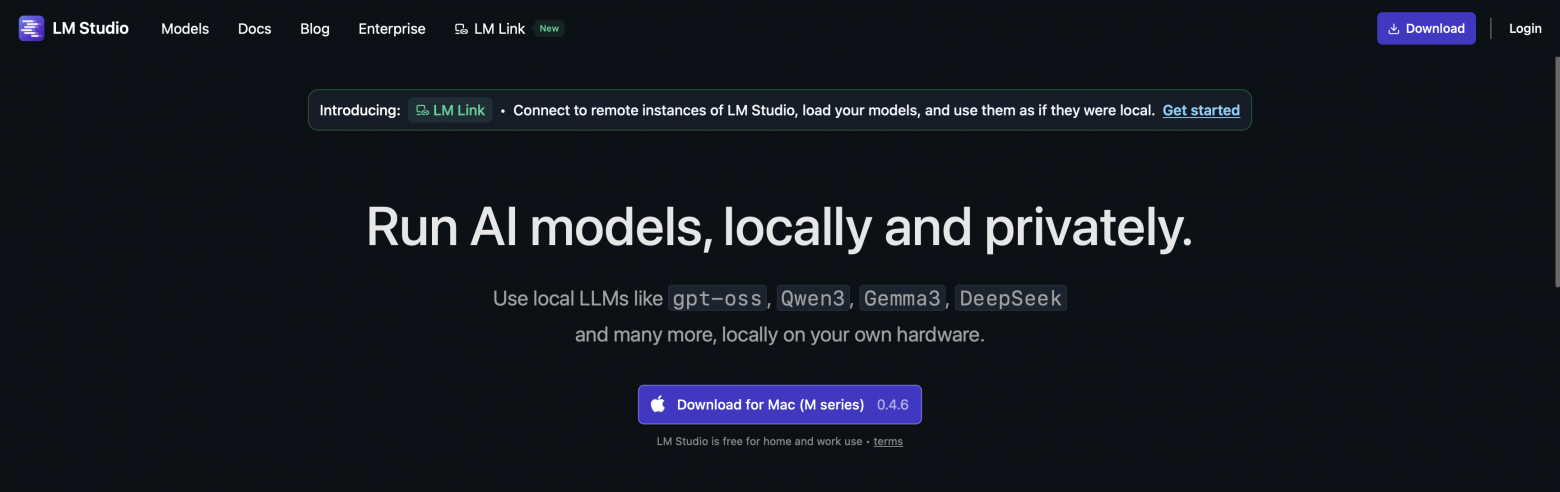Click the LM Studio brand name
The height and width of the screenshot is (492, 1560).
click(x=90, y=28)
